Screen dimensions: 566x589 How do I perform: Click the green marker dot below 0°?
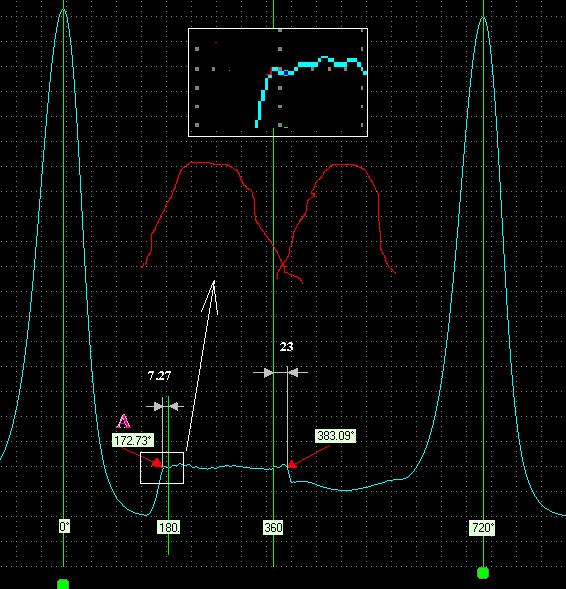point(63,584)
